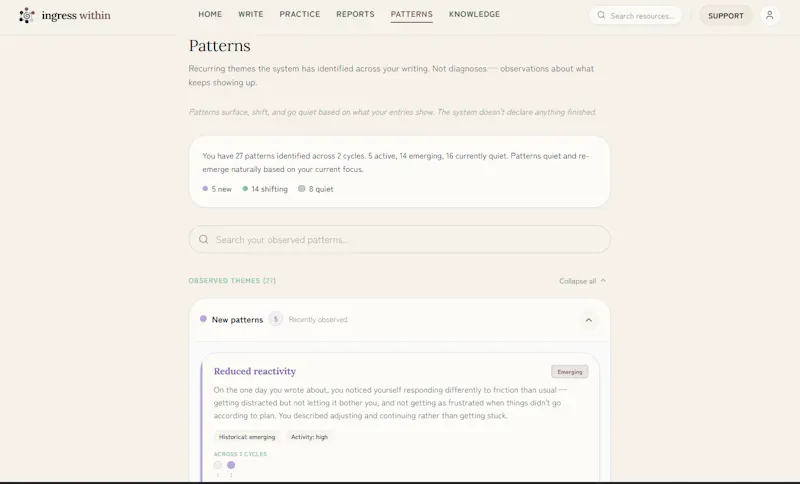Click the 5 new legend item

coord(217,189)
